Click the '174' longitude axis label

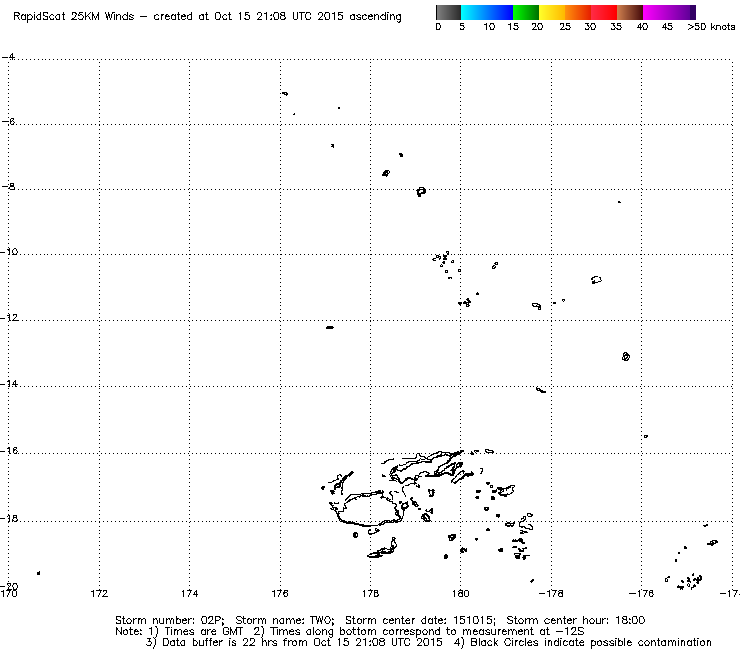coord(189,593)
